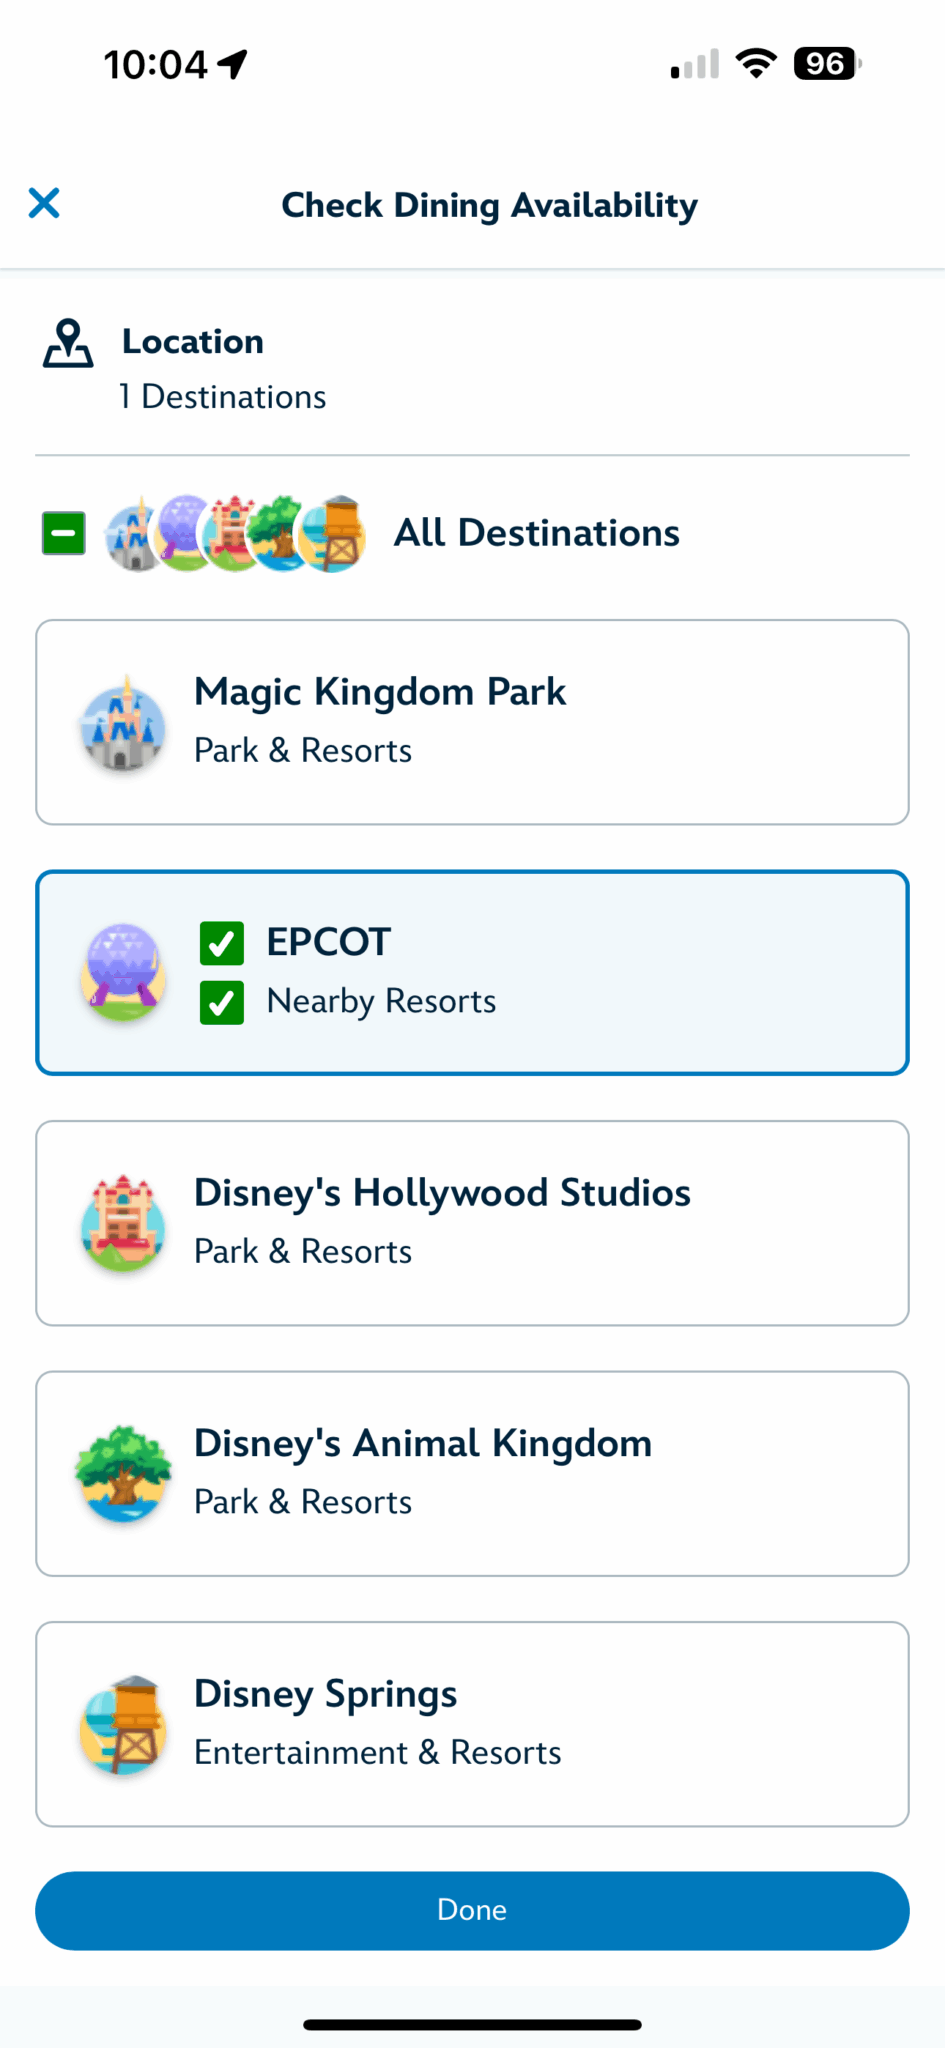Select the Disney Springs destination
The width and height of the screenshot is (945, 2048).
click(472, 1724)
